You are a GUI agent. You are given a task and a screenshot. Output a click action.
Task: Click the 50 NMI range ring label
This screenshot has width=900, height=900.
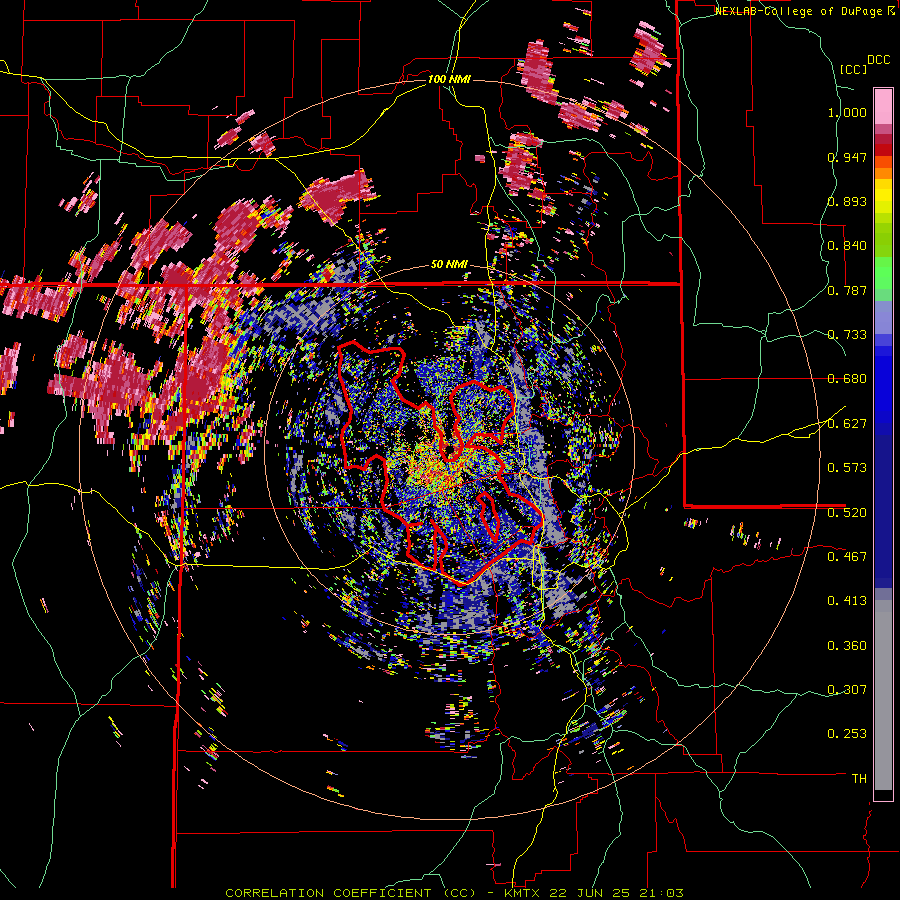click(449, 265)
